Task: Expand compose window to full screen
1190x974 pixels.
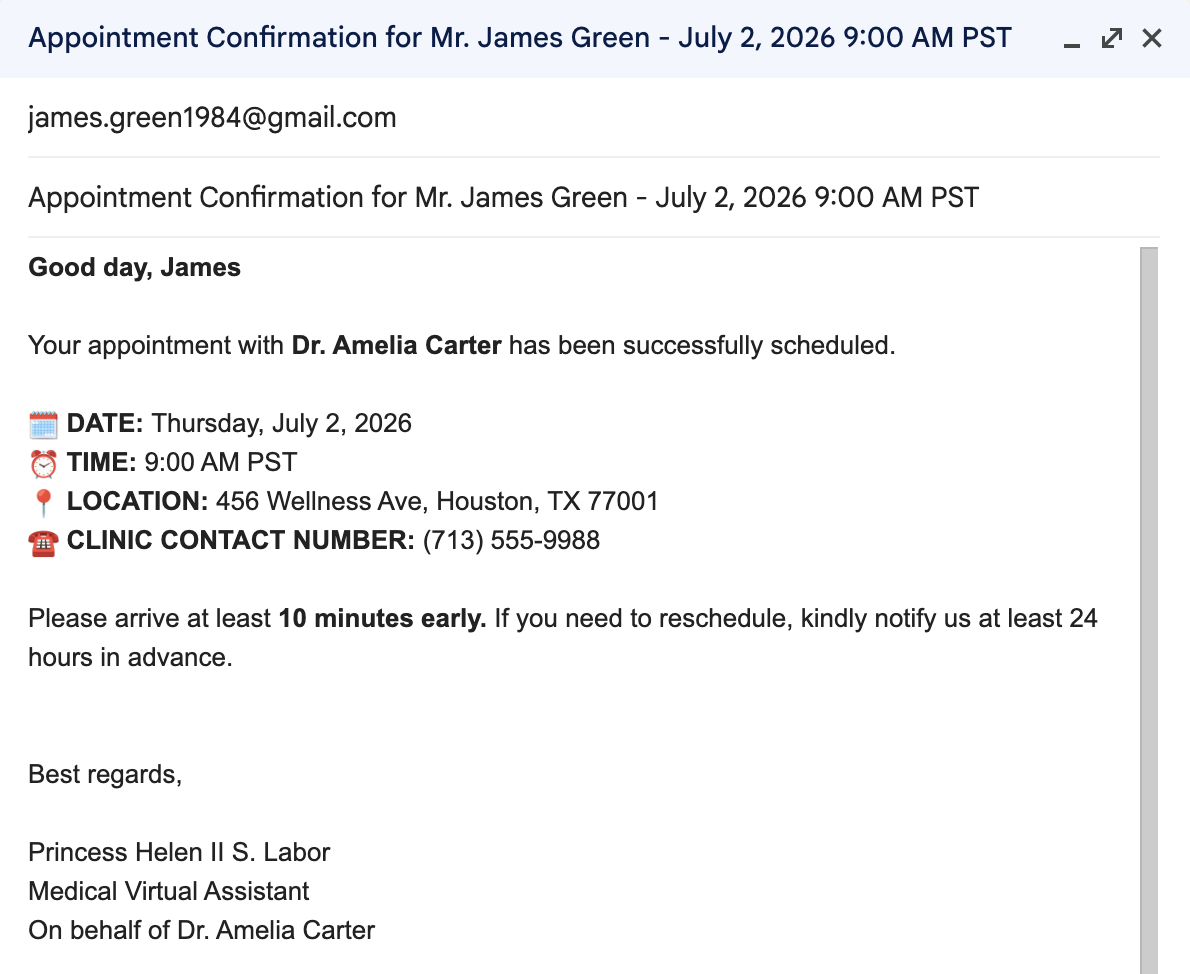Action: click(1112, 38)
